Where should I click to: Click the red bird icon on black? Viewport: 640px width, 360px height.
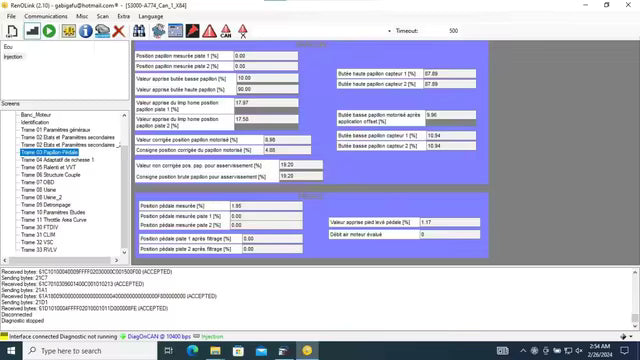192,31
